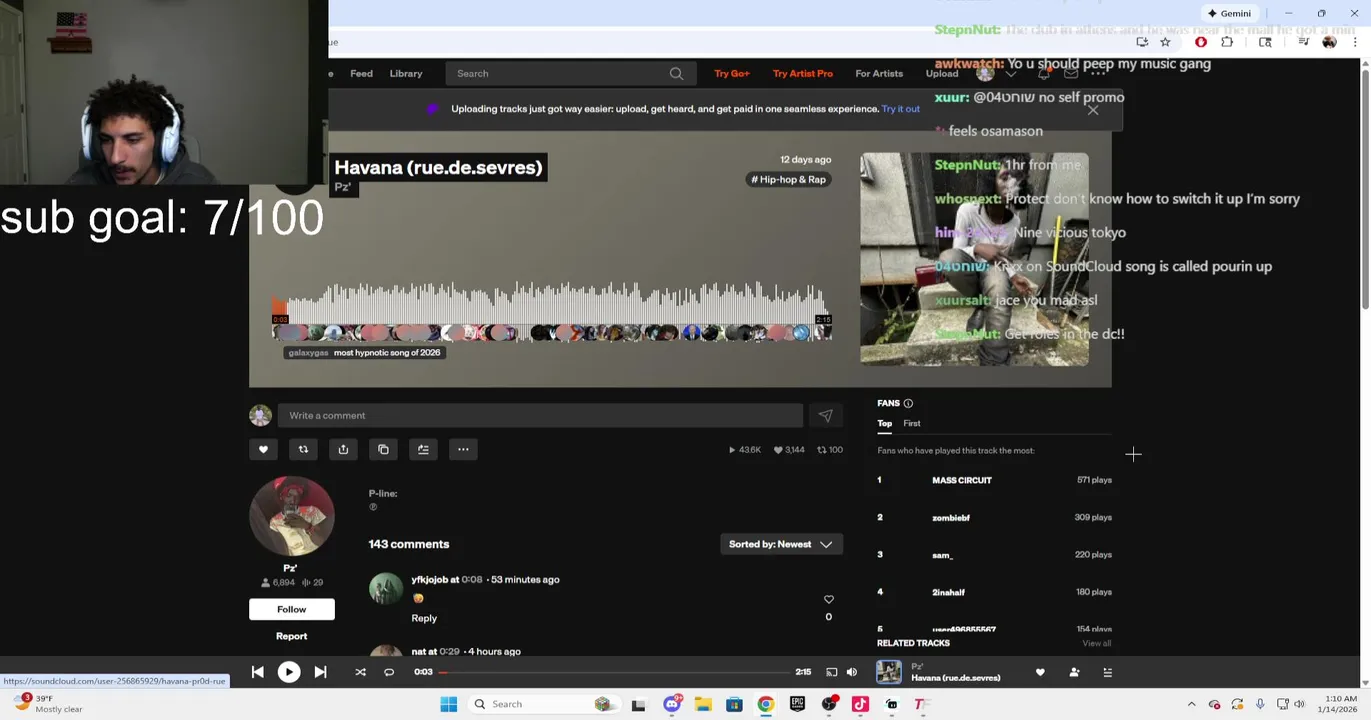The image size is (1371, 720).
Task: Open the Chrome three-dot menu
Action: point(1355,42)
